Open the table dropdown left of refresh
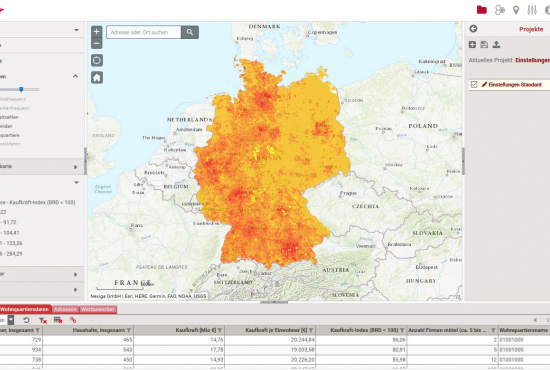The width and height of the screenshot is (550, 370). (x=11, y=320)
